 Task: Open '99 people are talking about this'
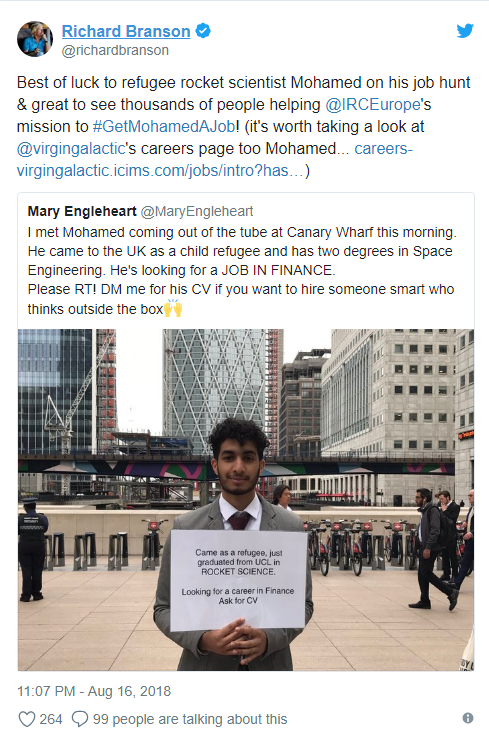coord(190,719)
